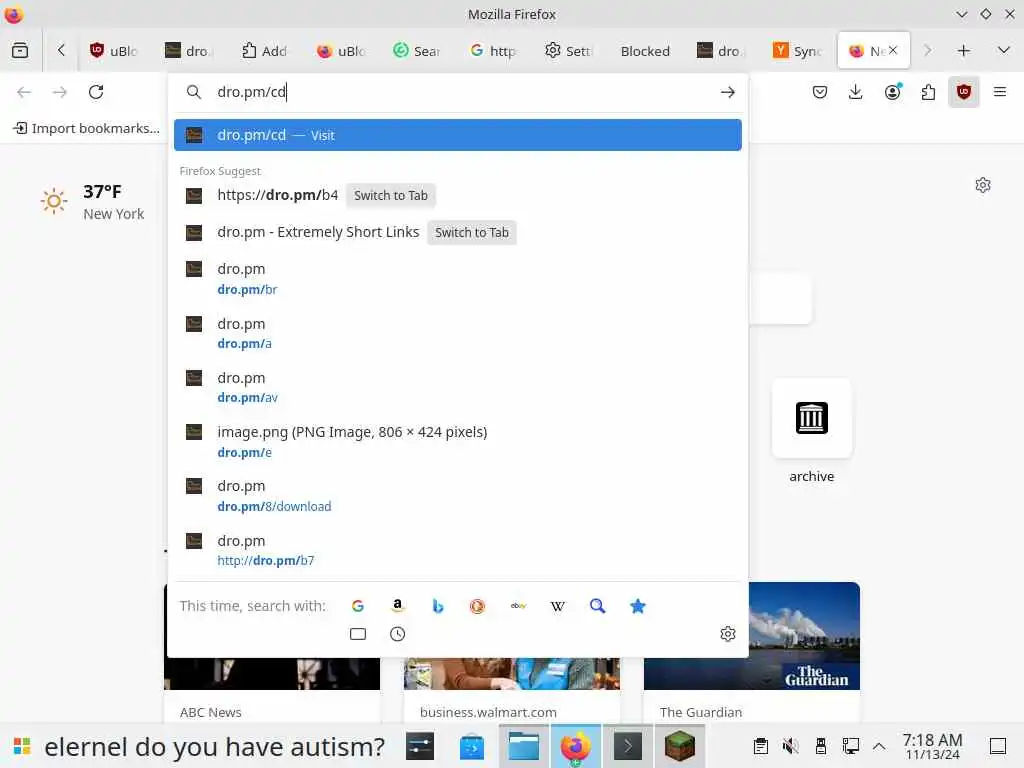Toggle the muted volume tray icon

click(x=790, y=746)
